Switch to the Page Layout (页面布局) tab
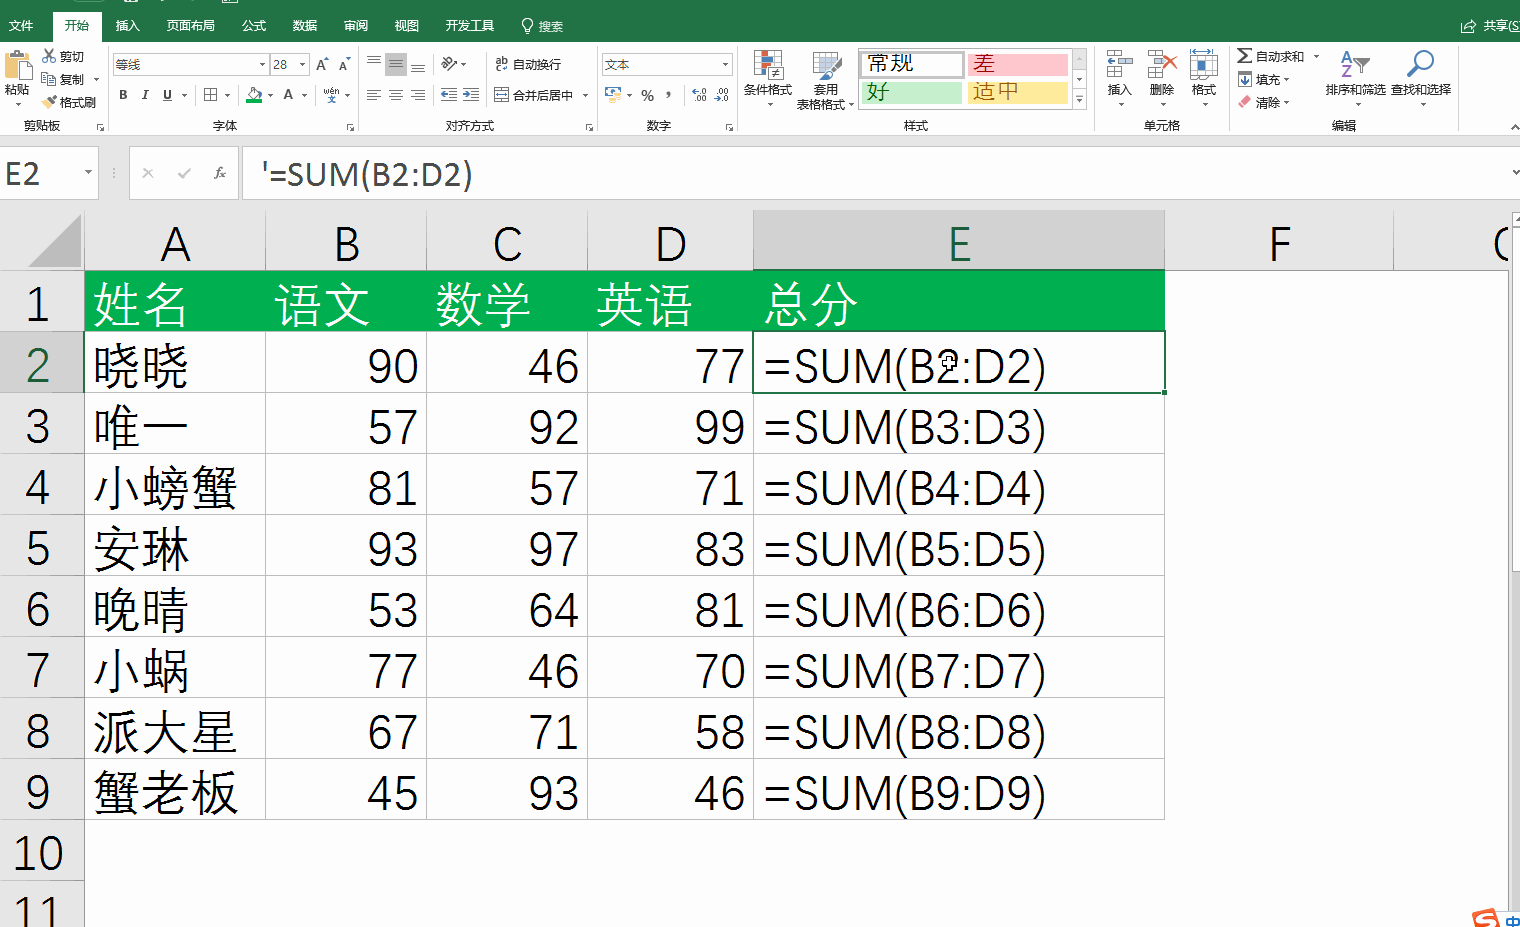This screenshot has height=927, width=1520. click(190, 26)
